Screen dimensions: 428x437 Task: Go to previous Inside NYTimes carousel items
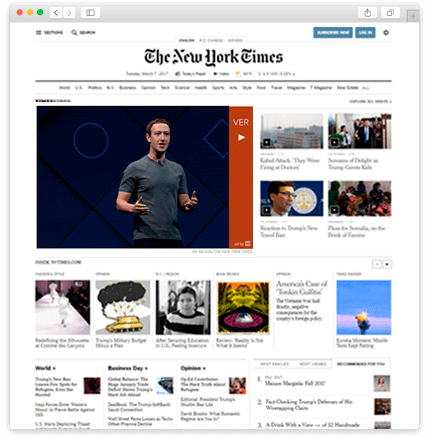377,264
